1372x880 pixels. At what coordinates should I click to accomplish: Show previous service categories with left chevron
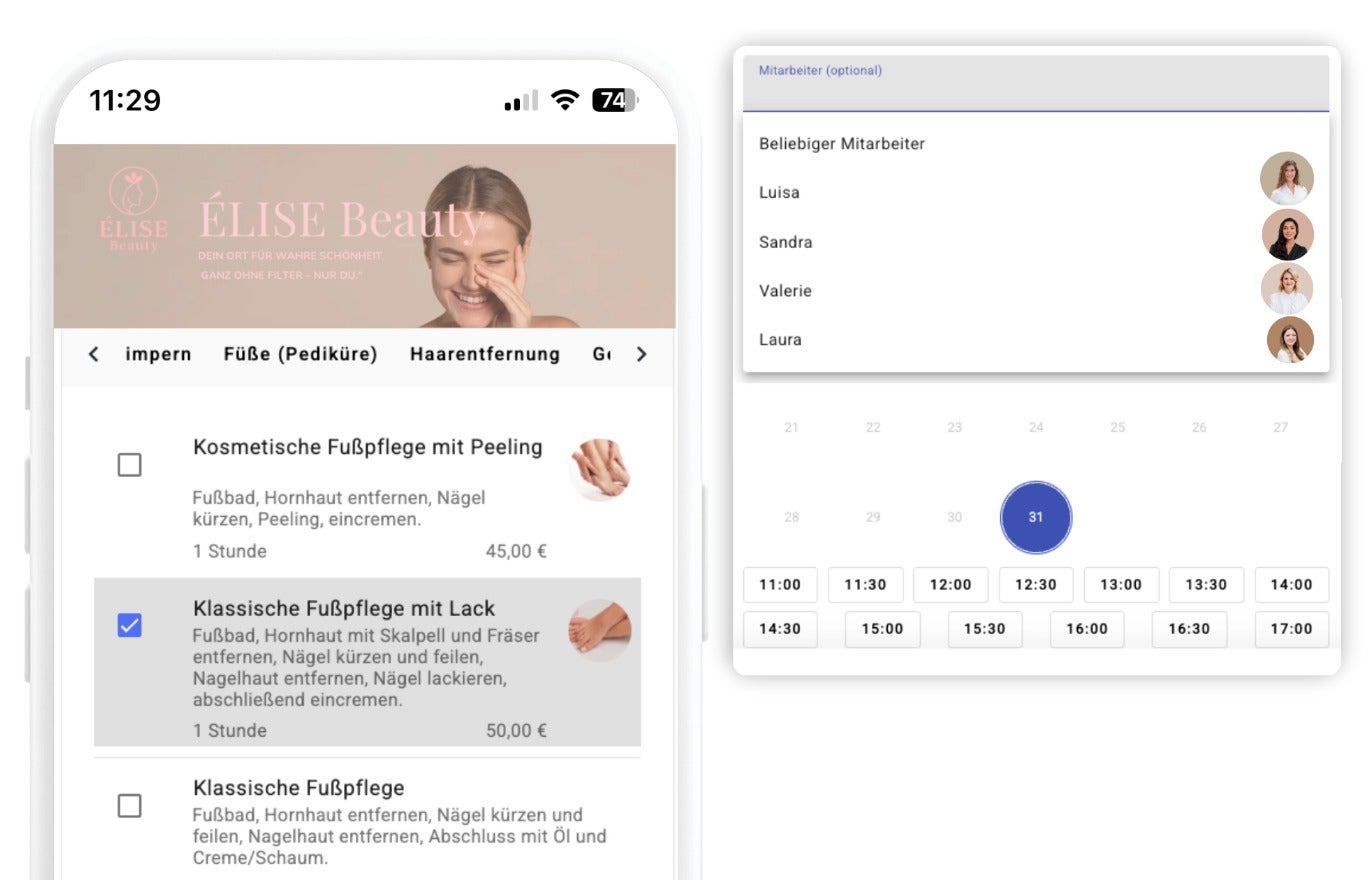pos(93,354)
